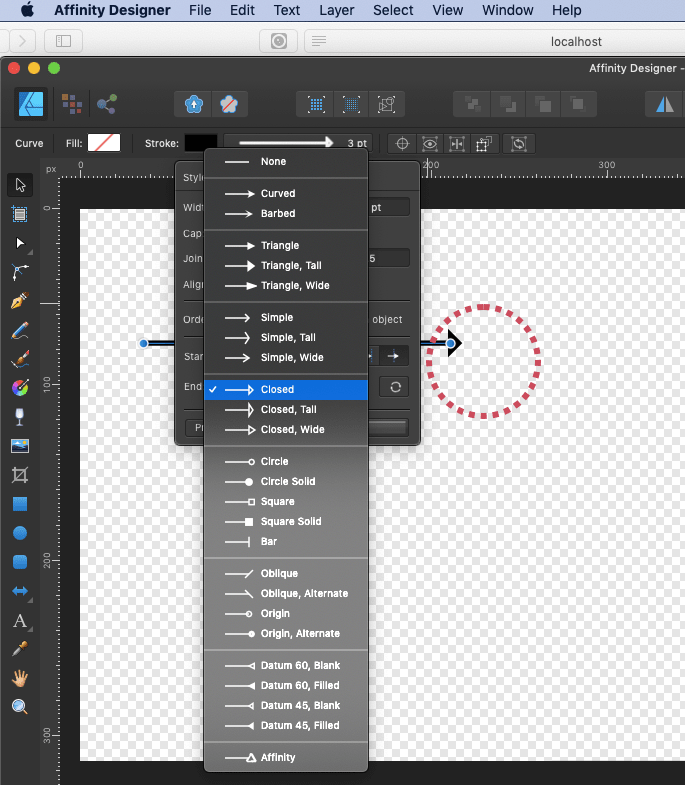The image size is (685, 785).
Task: Choose the Pencil tool
Action: 20,330
